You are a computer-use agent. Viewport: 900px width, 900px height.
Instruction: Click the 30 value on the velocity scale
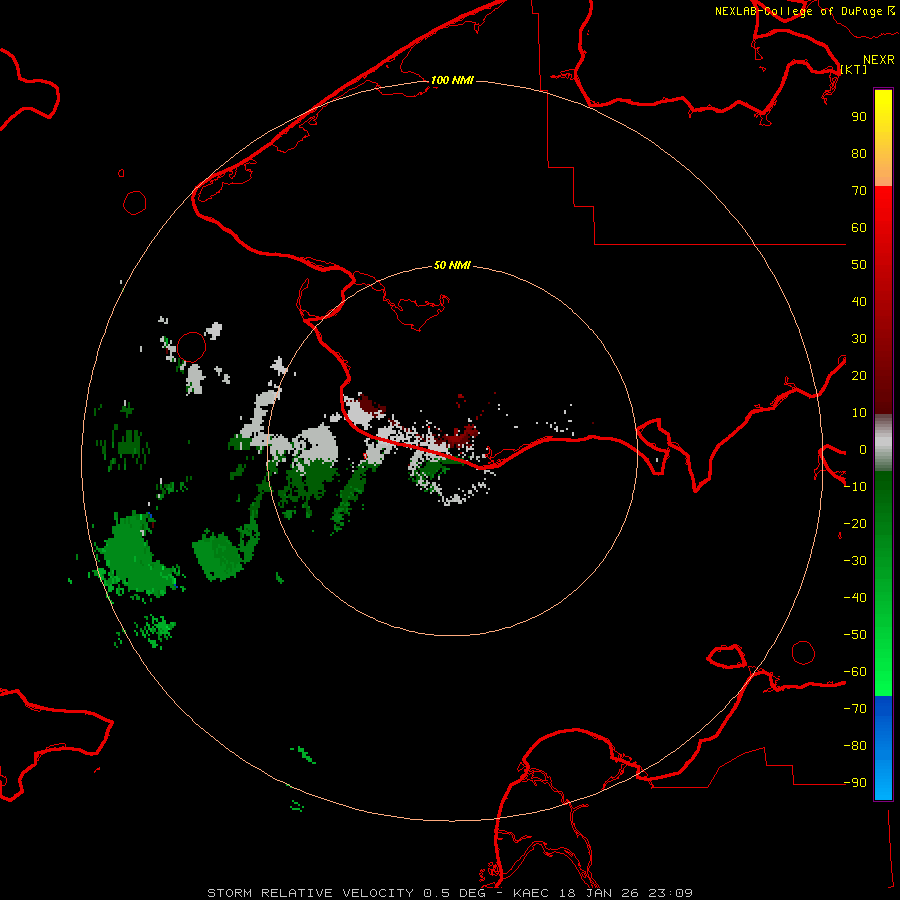click(859, 339)
